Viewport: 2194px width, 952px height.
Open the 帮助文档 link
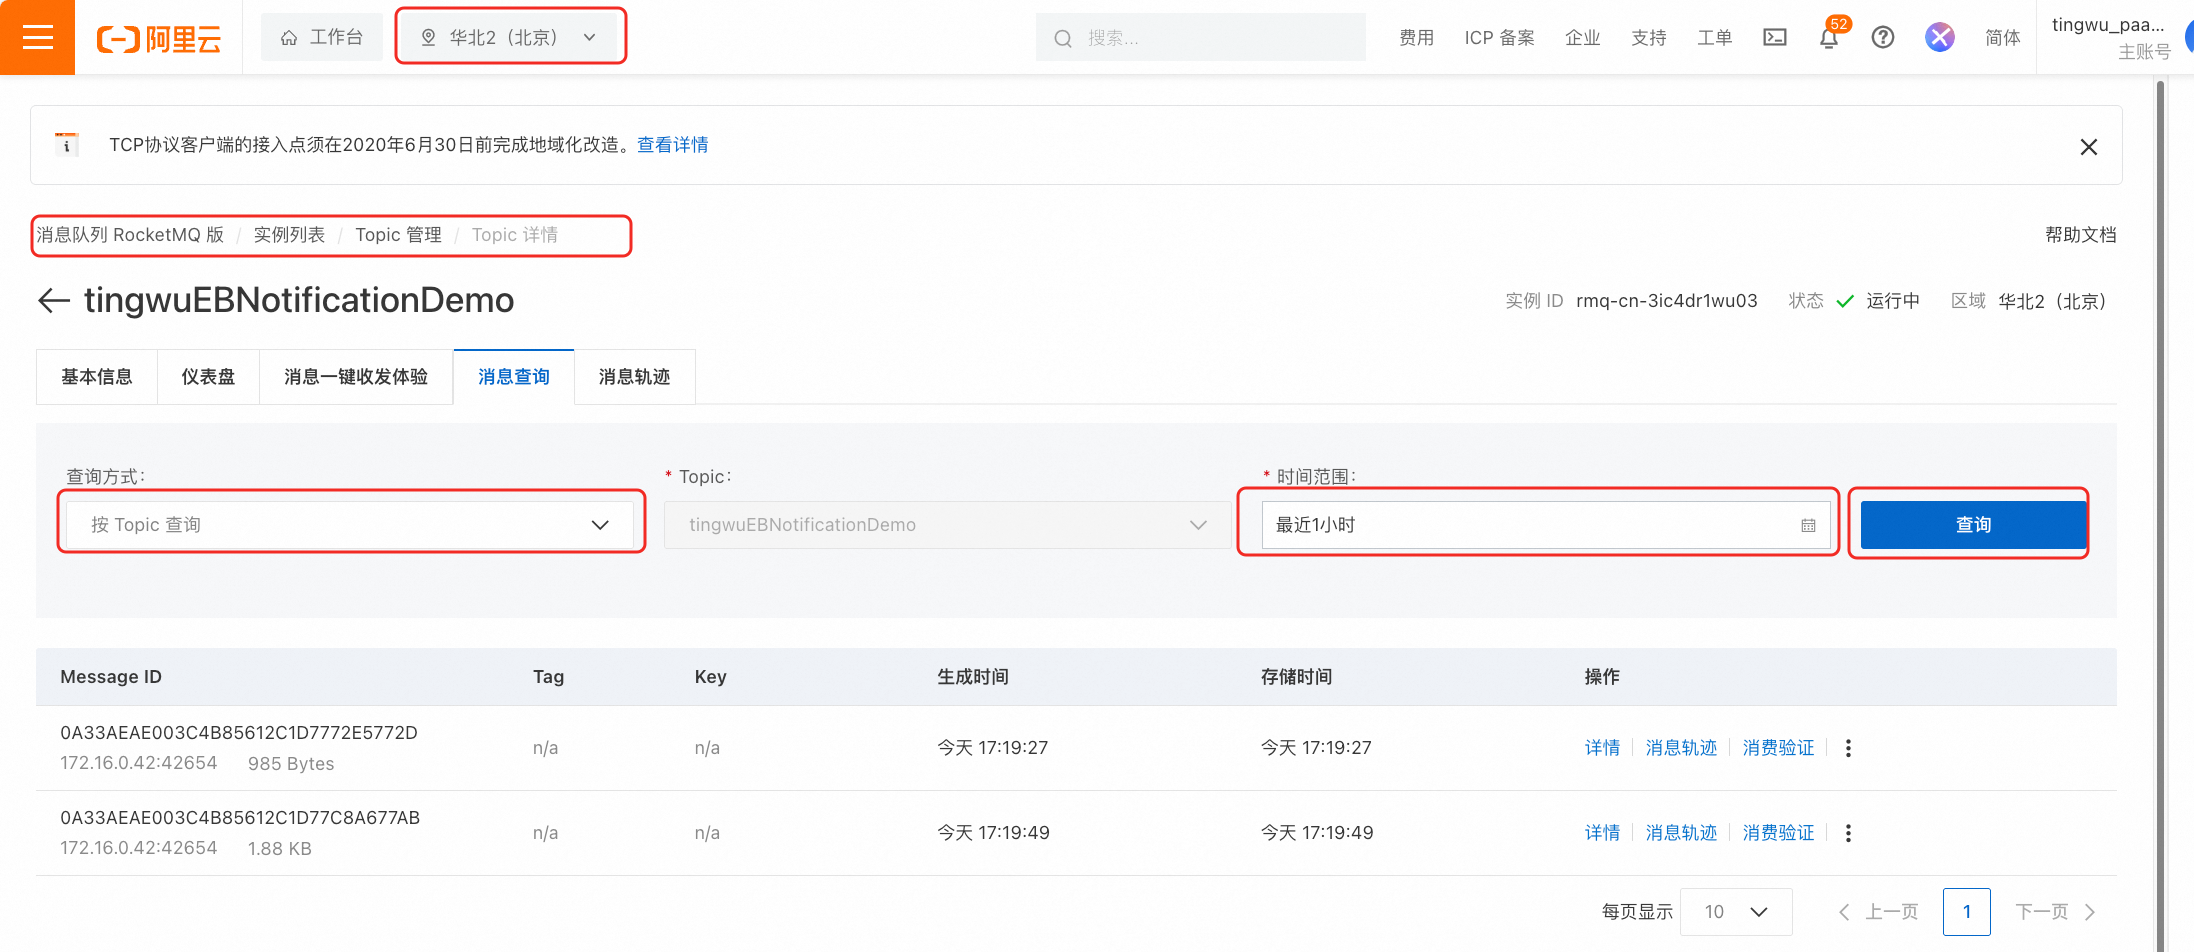coord(2080,235)
